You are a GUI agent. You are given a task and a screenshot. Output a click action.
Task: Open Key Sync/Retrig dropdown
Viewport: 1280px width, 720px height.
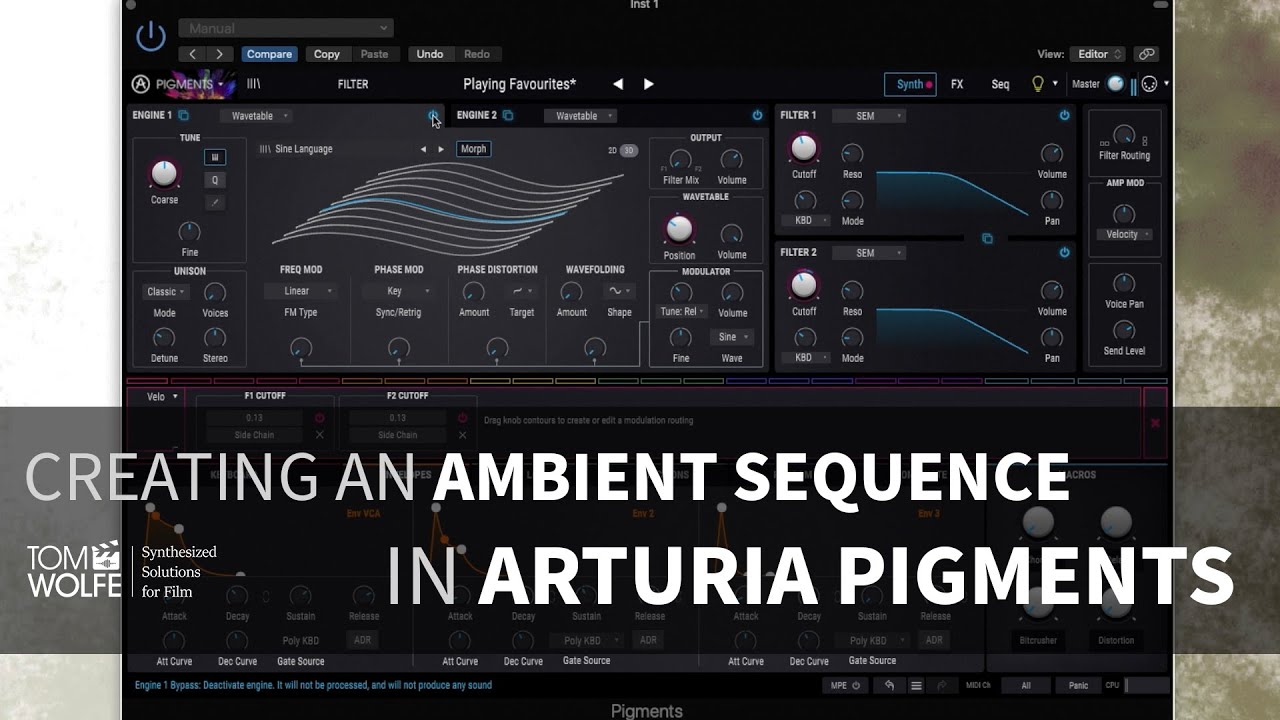pyautogui.click(x=398, y=291)
